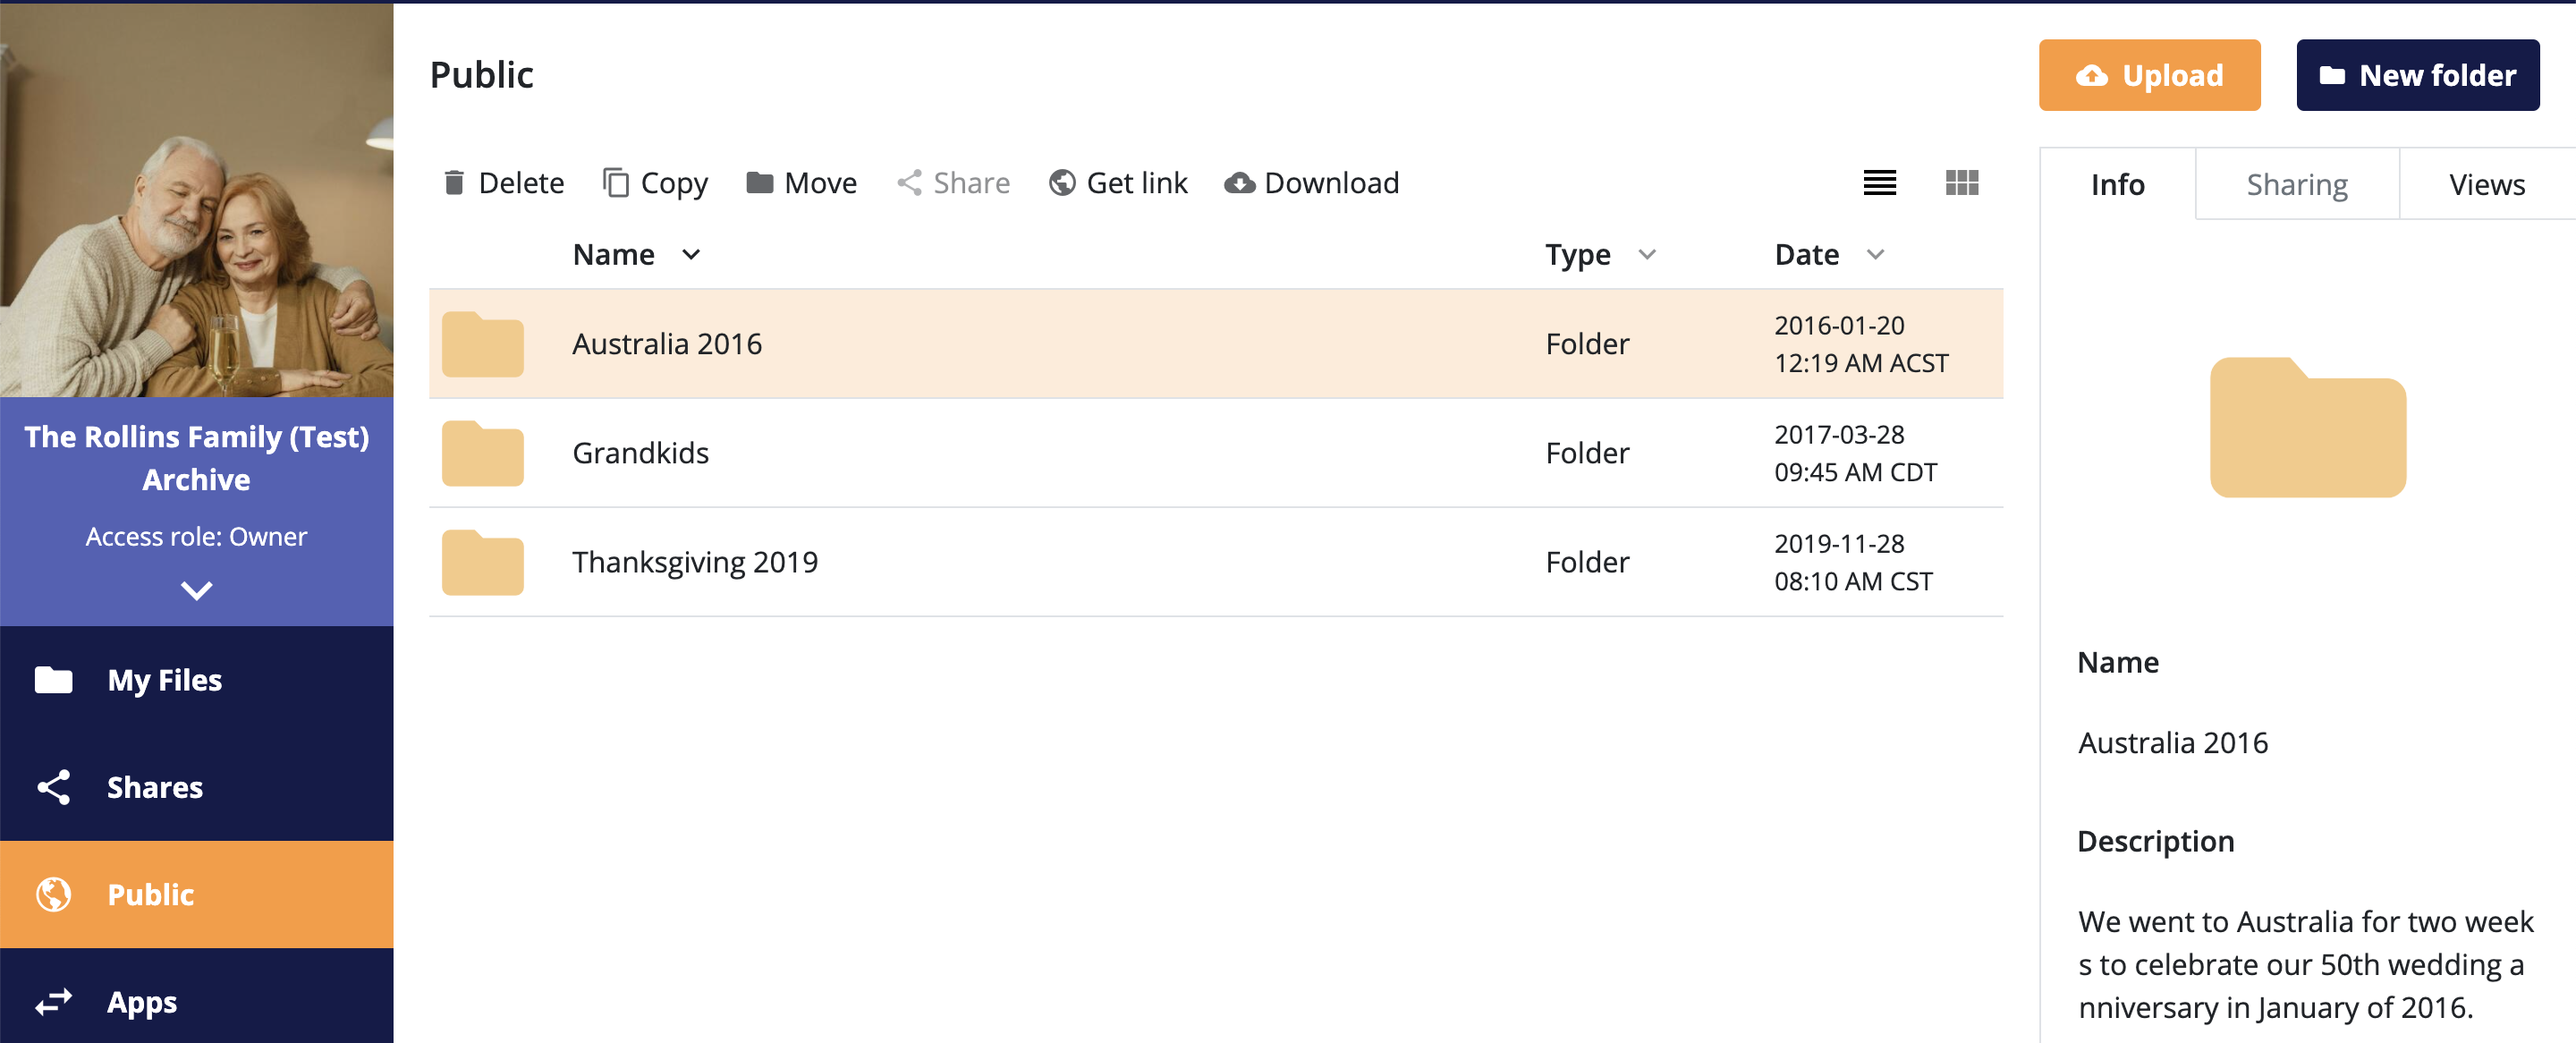The height and width of the screenshot is (1043, 2576).
Task: Sort files by Name column chevron
Action: 691,254
